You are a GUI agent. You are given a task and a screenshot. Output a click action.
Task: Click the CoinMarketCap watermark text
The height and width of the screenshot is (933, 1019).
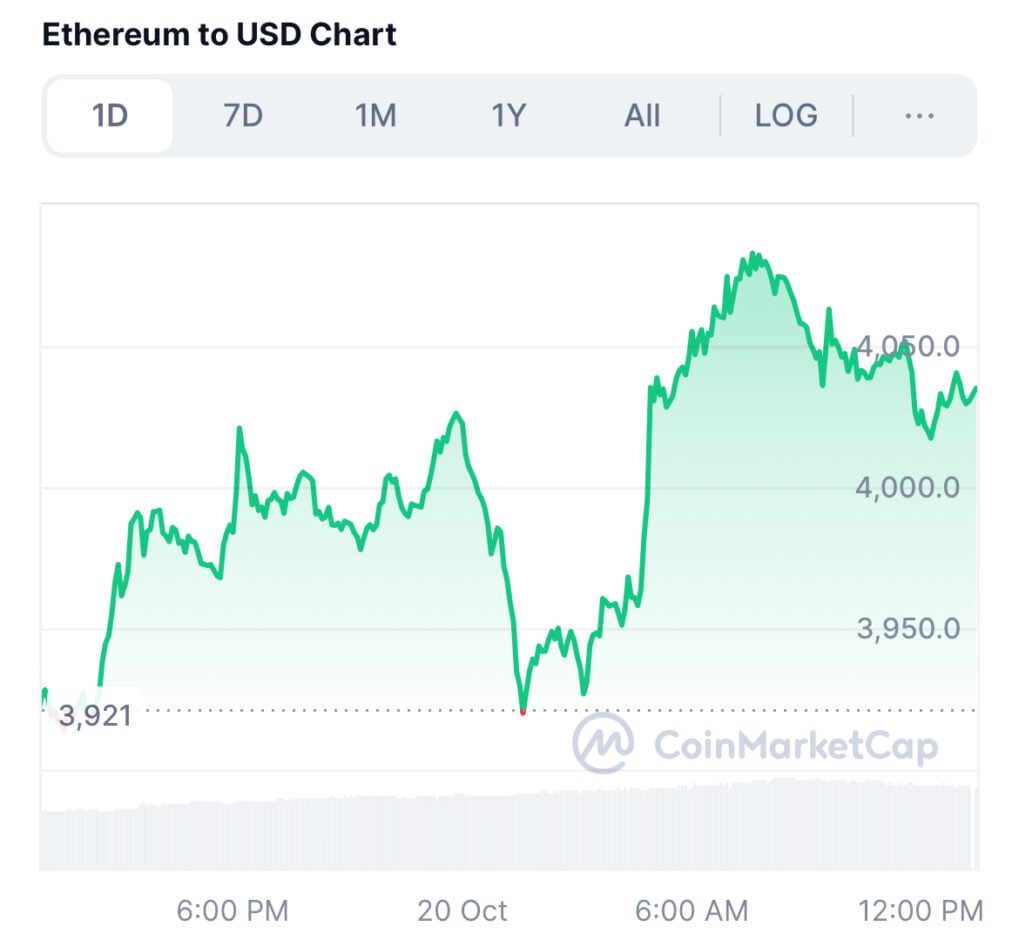pos(795,745)
